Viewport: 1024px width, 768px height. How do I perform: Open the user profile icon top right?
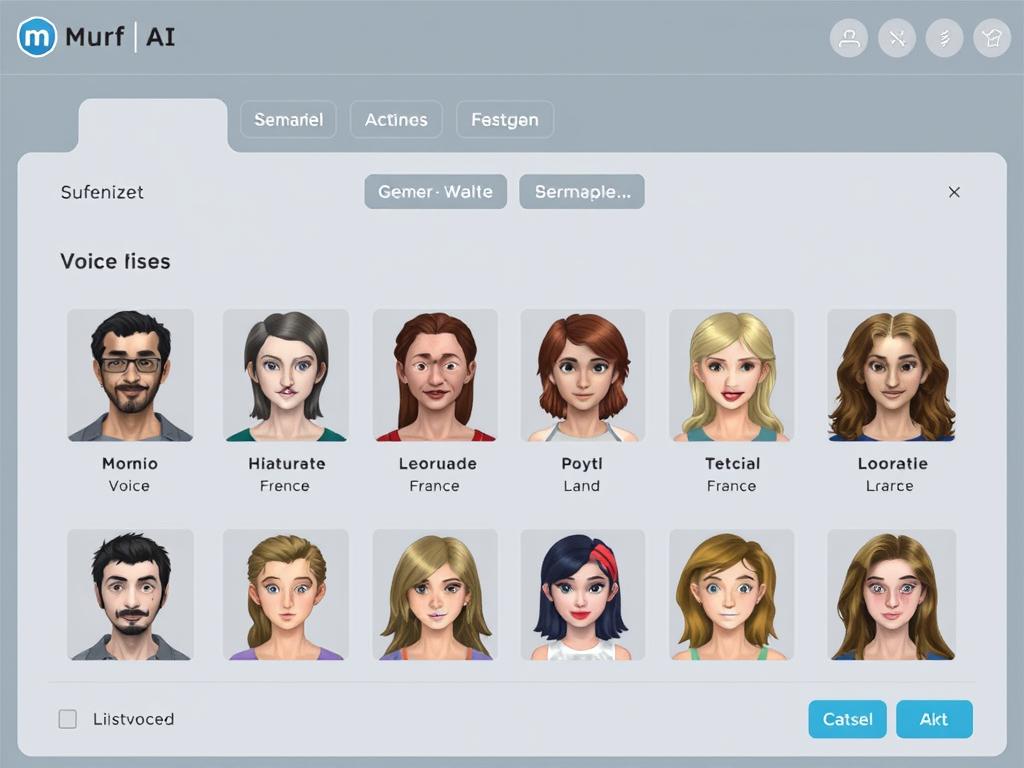pyautogui.click(x=848, y=38)
